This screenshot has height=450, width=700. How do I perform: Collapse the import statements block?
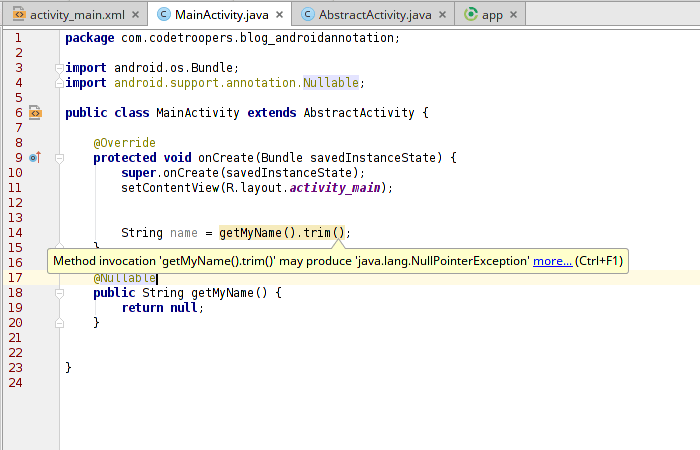click(59, 68)
